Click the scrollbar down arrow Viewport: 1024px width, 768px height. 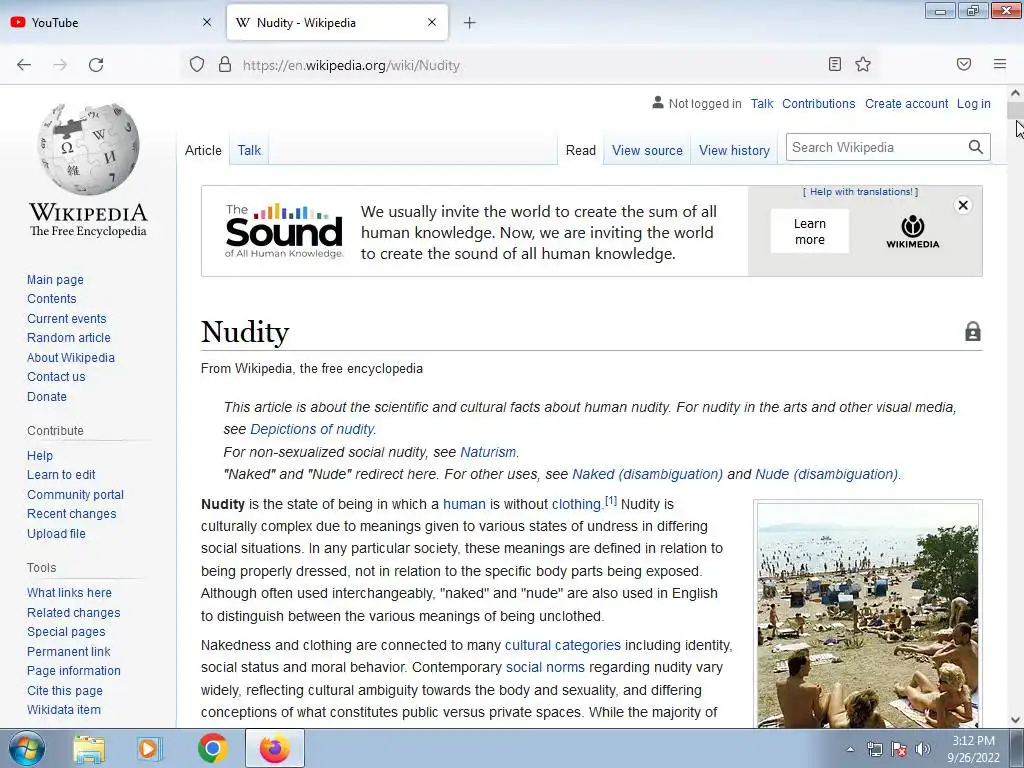[x=1015, y=720]
